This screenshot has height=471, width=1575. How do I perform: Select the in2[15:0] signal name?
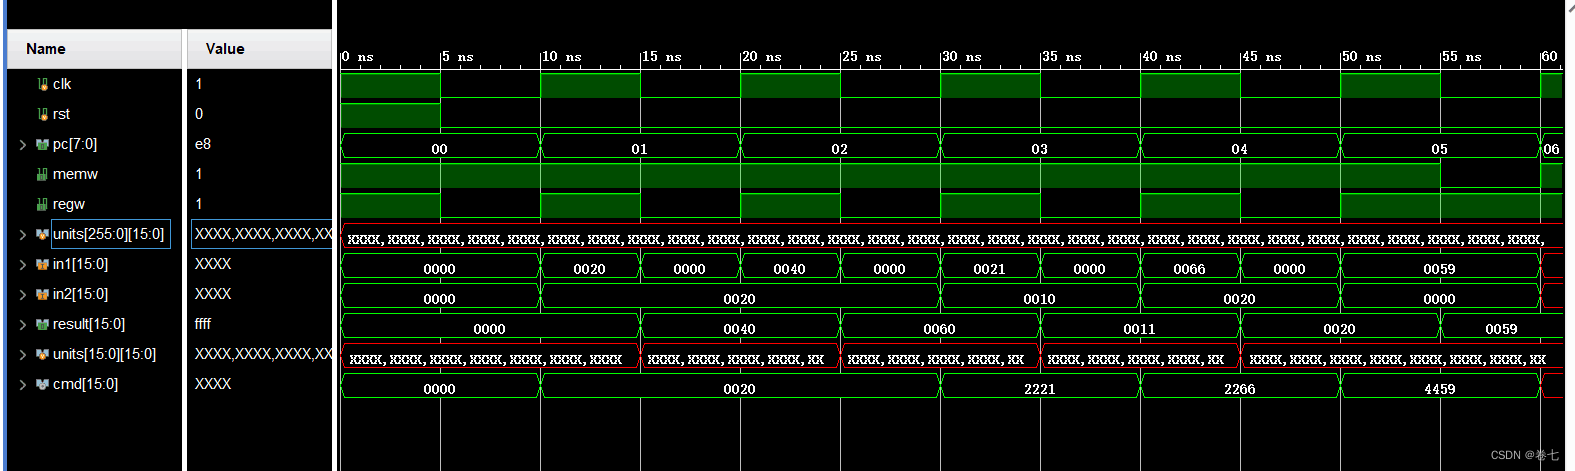point(80,294)
